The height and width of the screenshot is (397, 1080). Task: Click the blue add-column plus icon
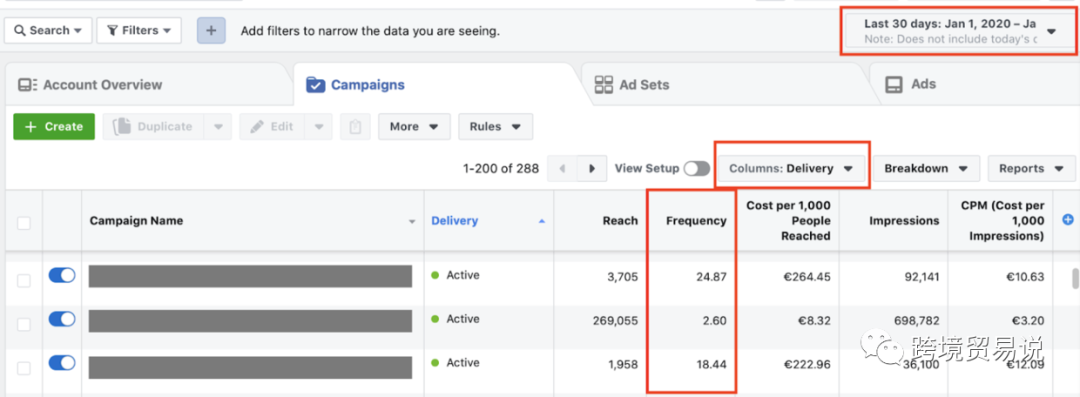[x=1068, y=220]
